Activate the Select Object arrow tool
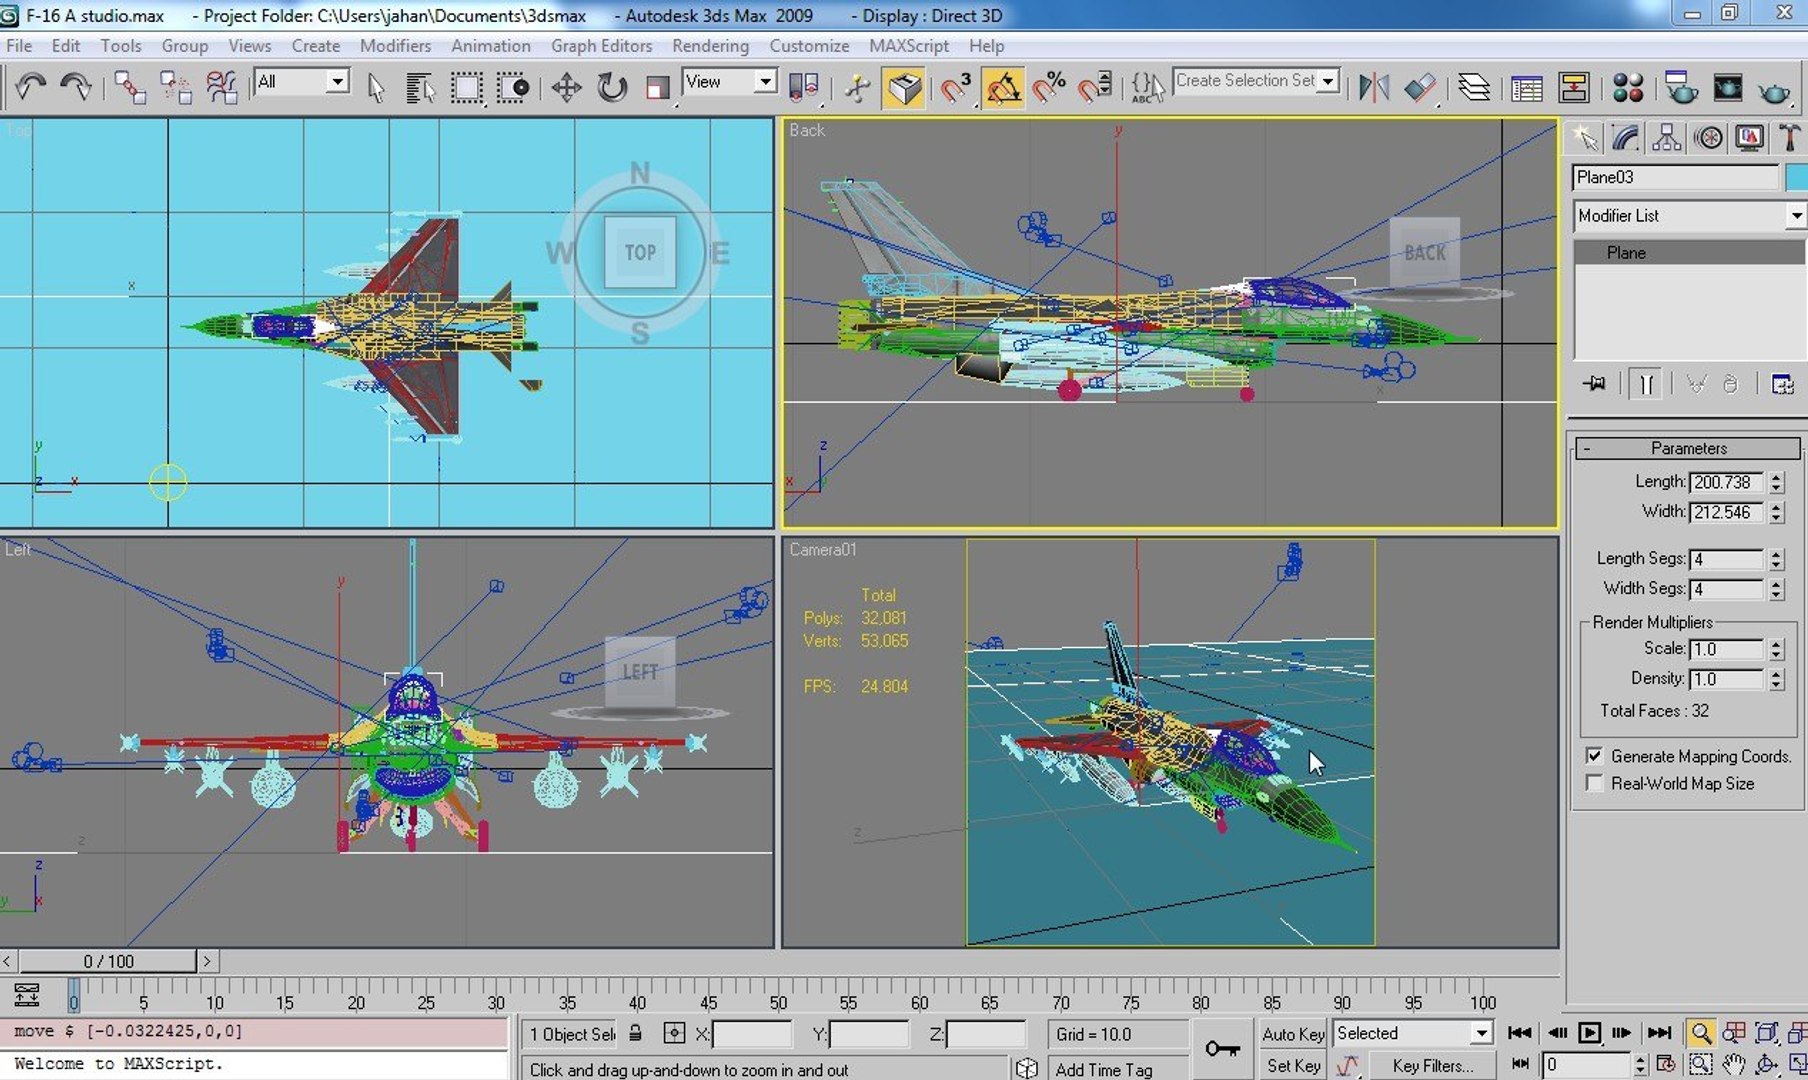The height and width of the screenshot is (1080, 1808). point(376,88)
